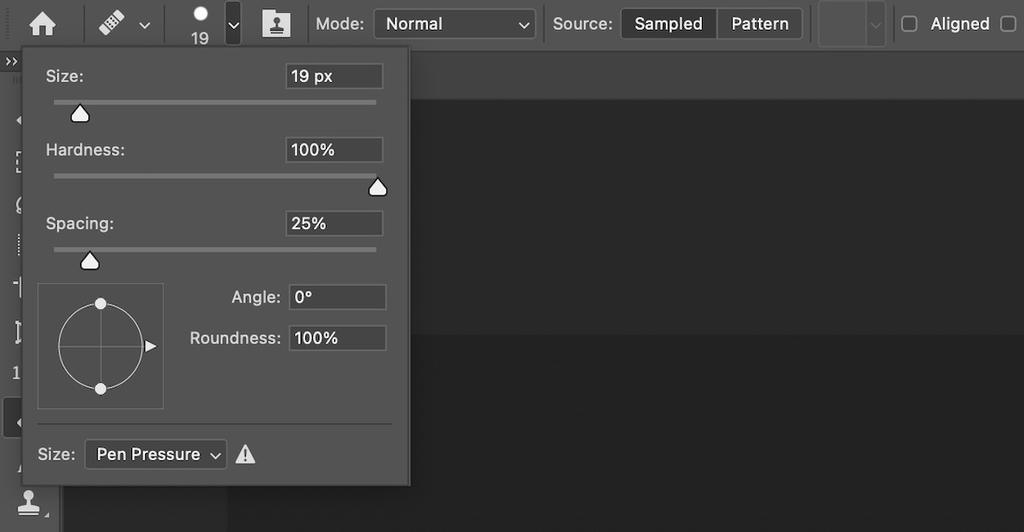This screenshot has width=1024, height=532.
Task: Open the Mode dropdown set to Normal
Action: point(455,23)
